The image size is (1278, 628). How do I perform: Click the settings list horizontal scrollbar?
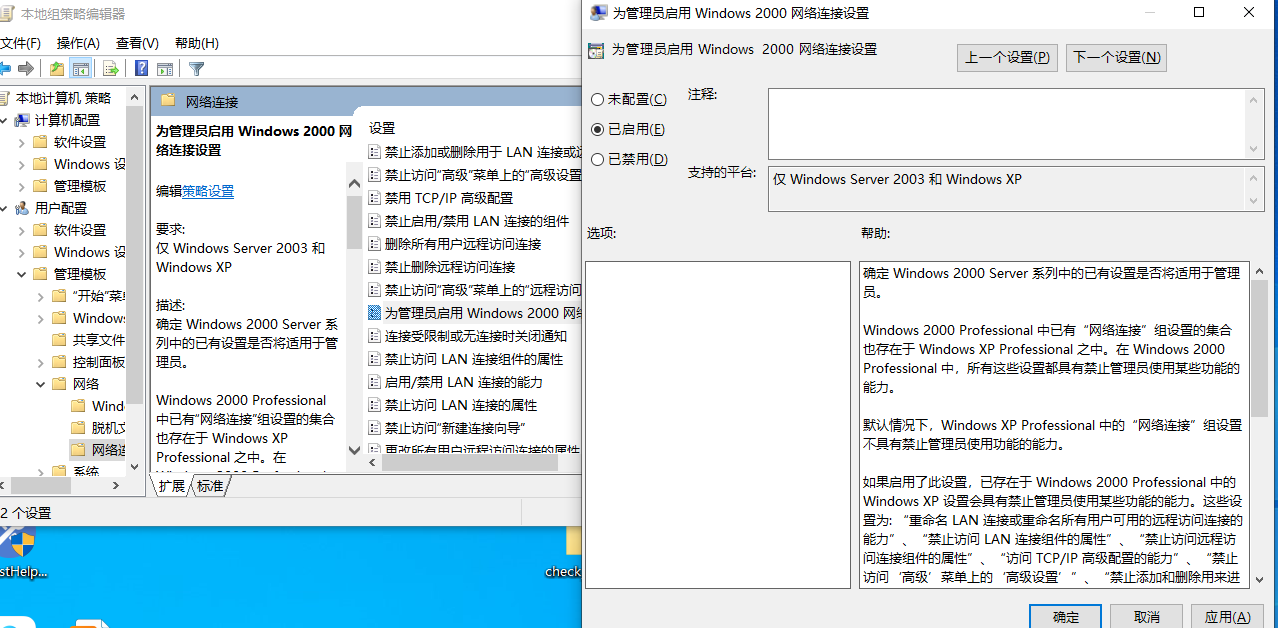pyautogui.click(x=469, y=463)
